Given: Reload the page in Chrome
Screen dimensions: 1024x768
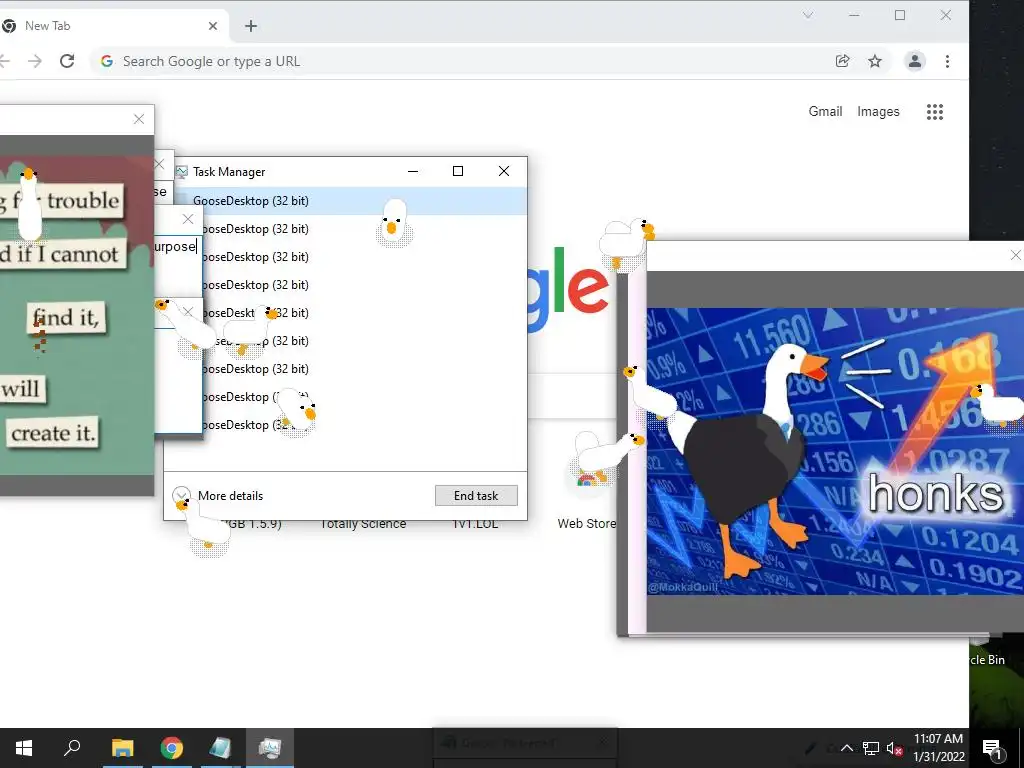Looking at the screenshot, I should pos(67,61).
